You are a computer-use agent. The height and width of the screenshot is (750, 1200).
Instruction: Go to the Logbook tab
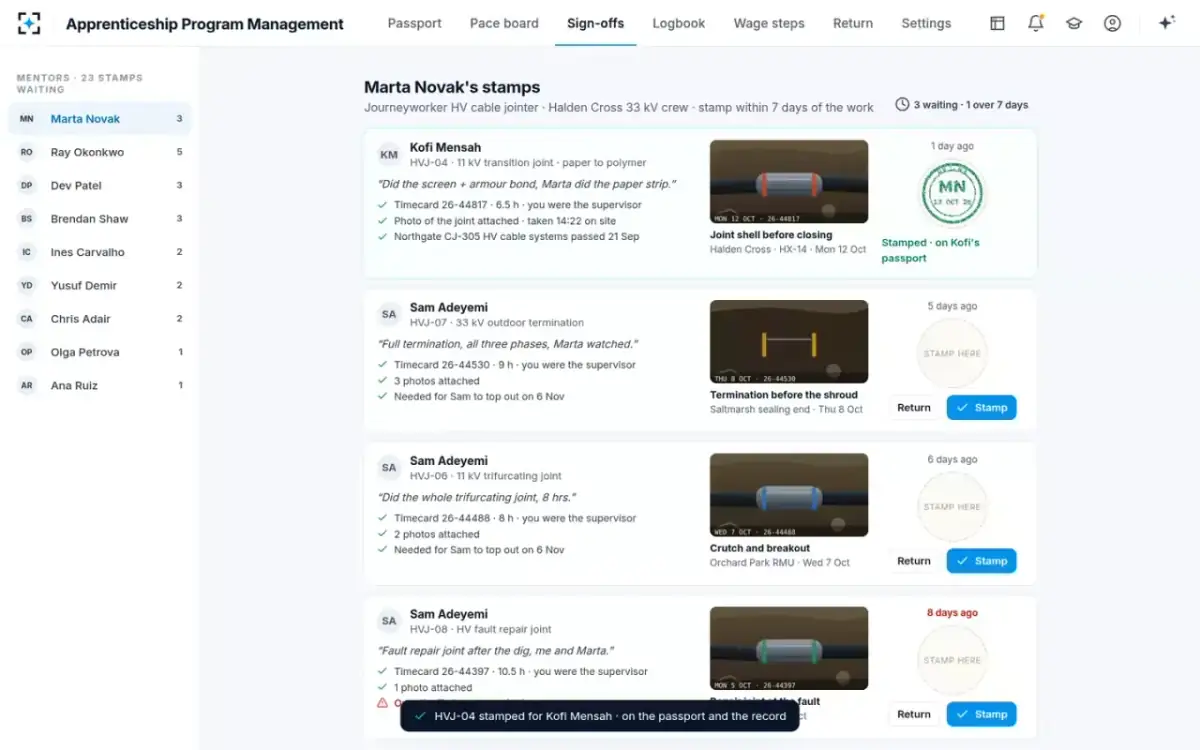click(679, 23)
